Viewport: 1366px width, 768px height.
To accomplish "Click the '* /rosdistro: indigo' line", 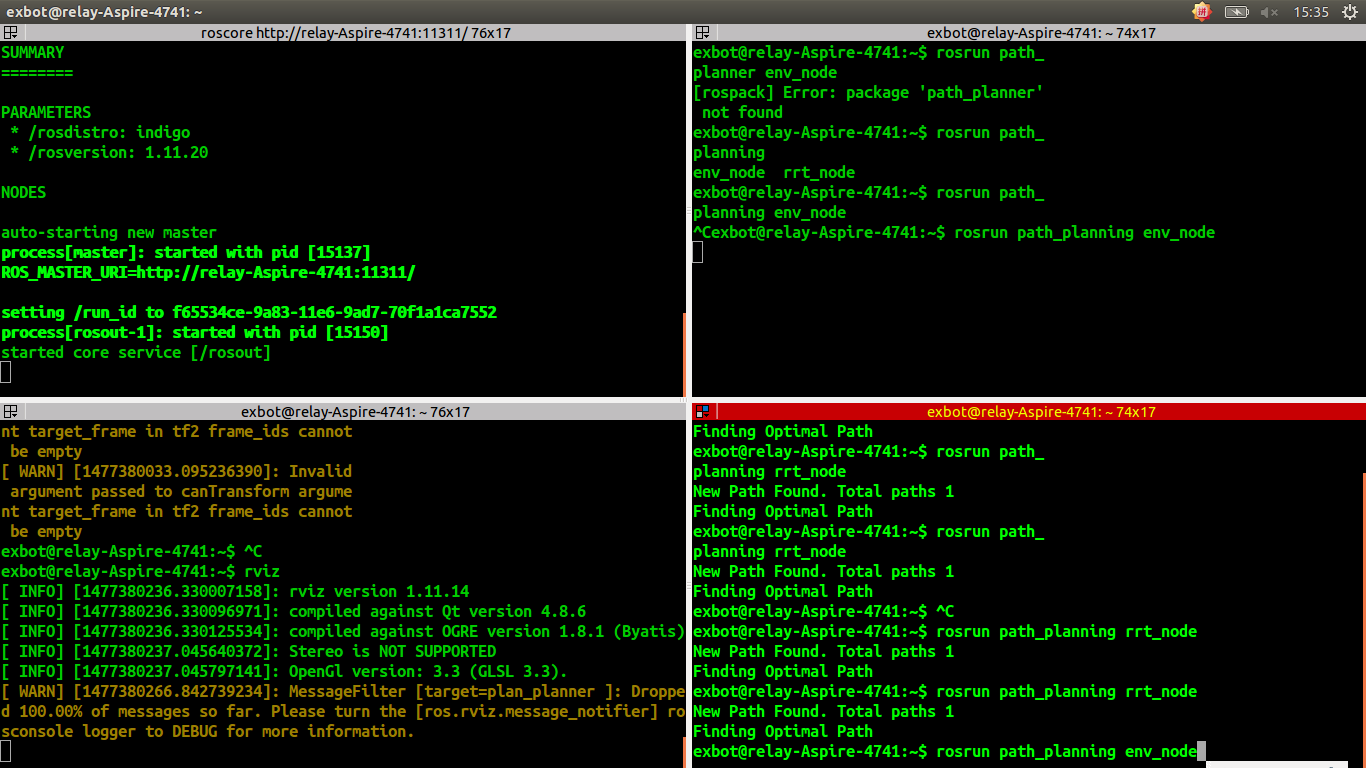I will [100, 132].
